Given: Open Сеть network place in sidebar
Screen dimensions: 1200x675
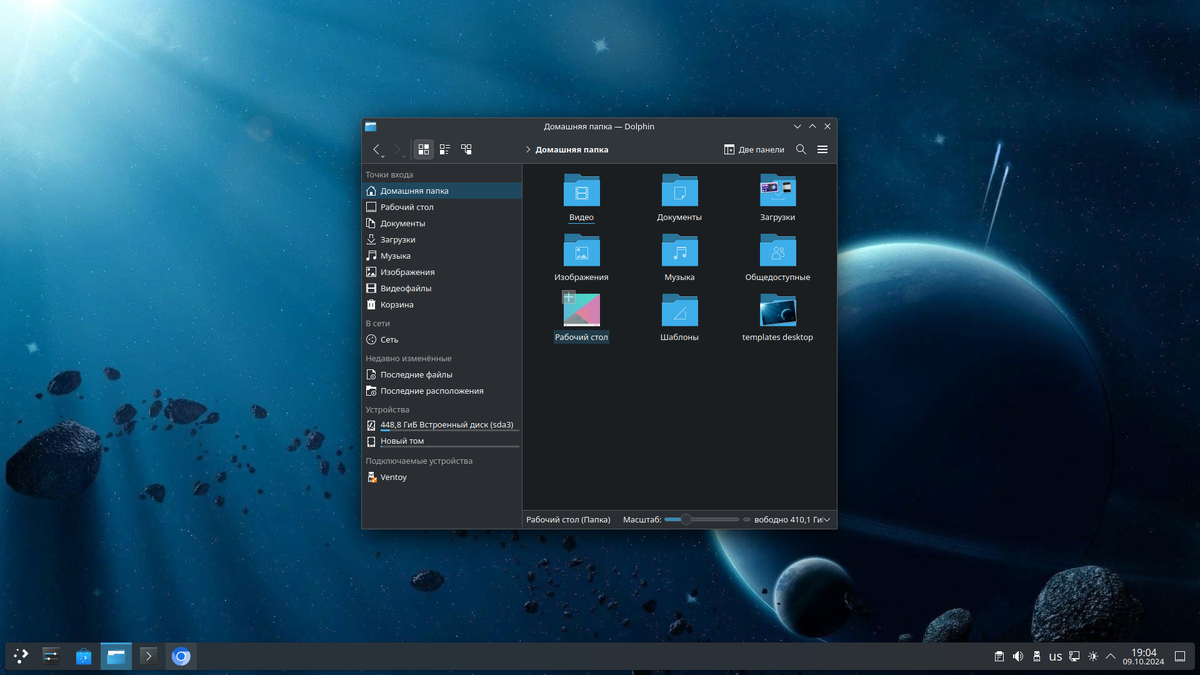Looking at the screenshot, I should pos(442,340).
